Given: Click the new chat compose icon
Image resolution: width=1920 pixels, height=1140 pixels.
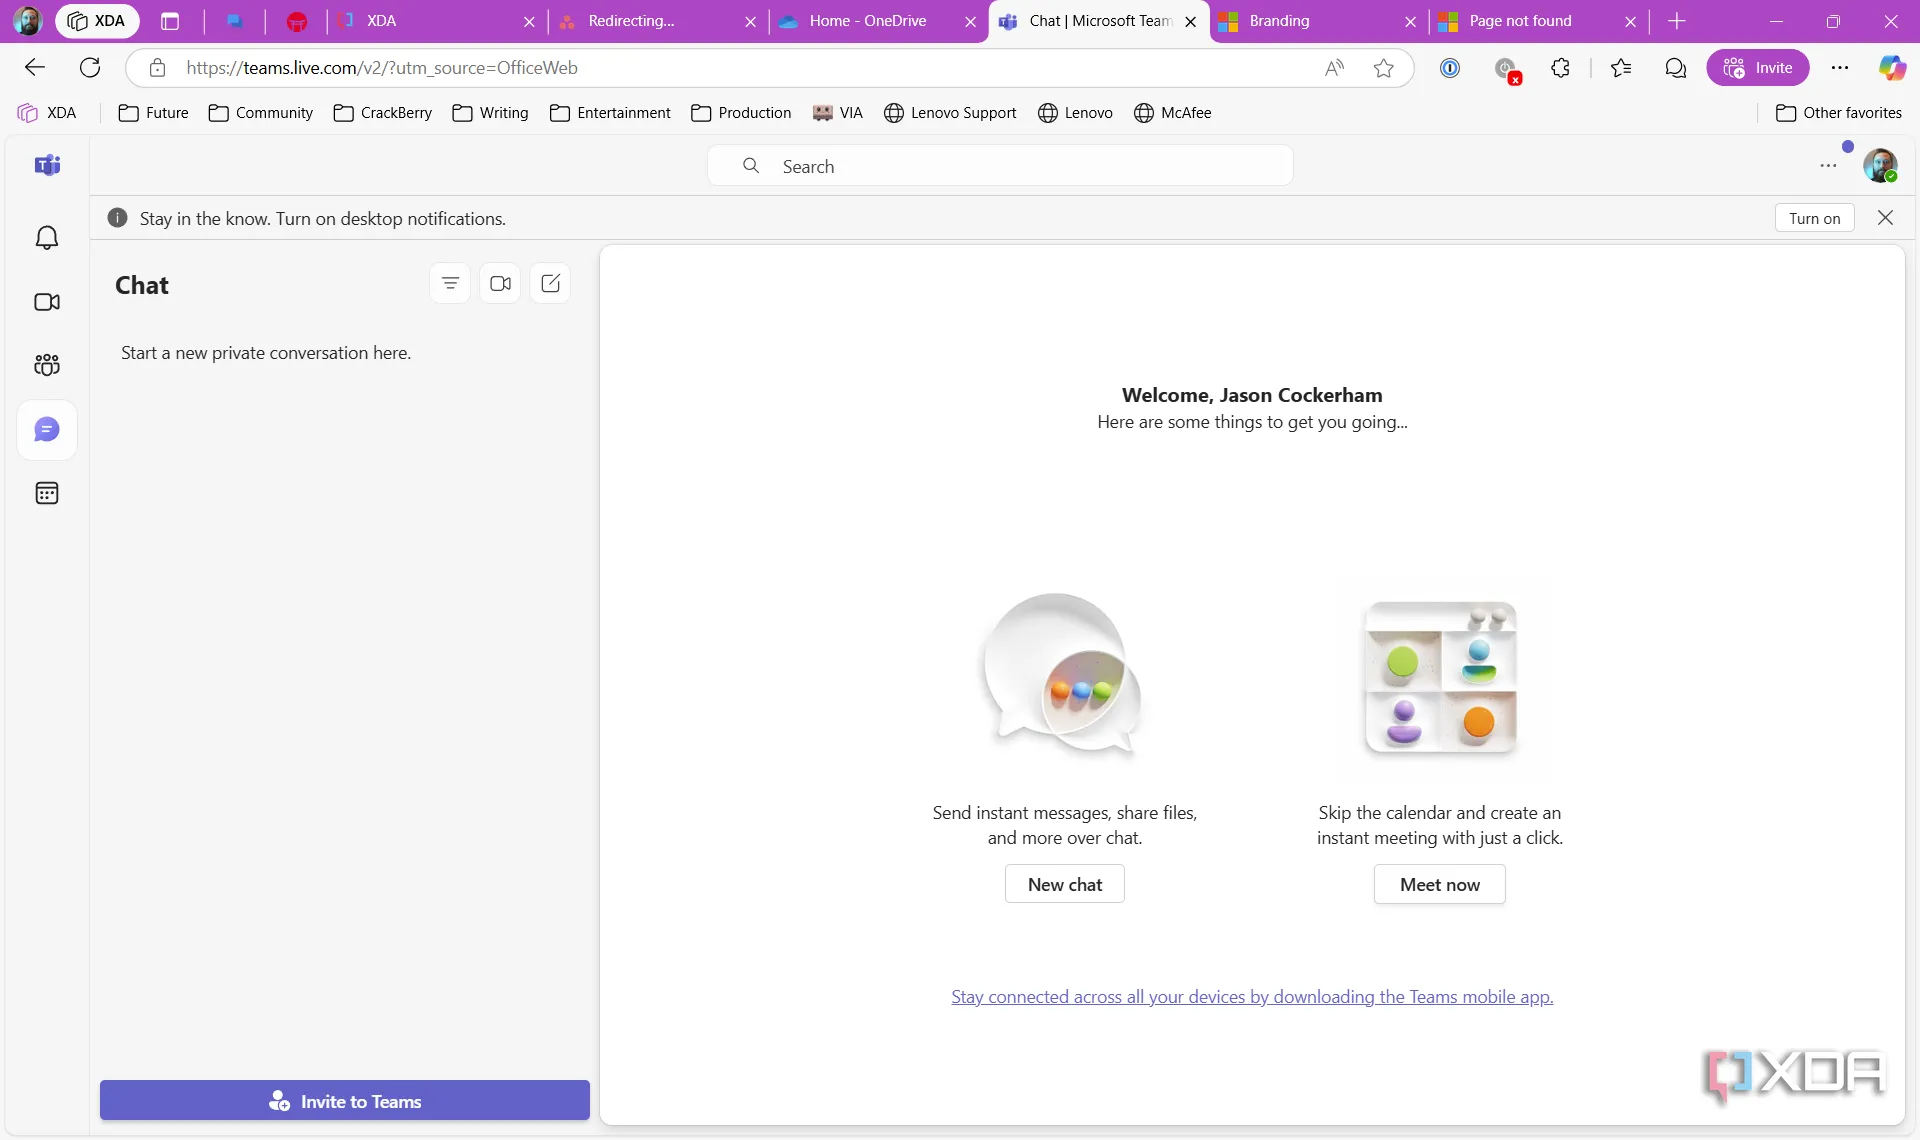Looking at the screenshot, I should 550,284.
